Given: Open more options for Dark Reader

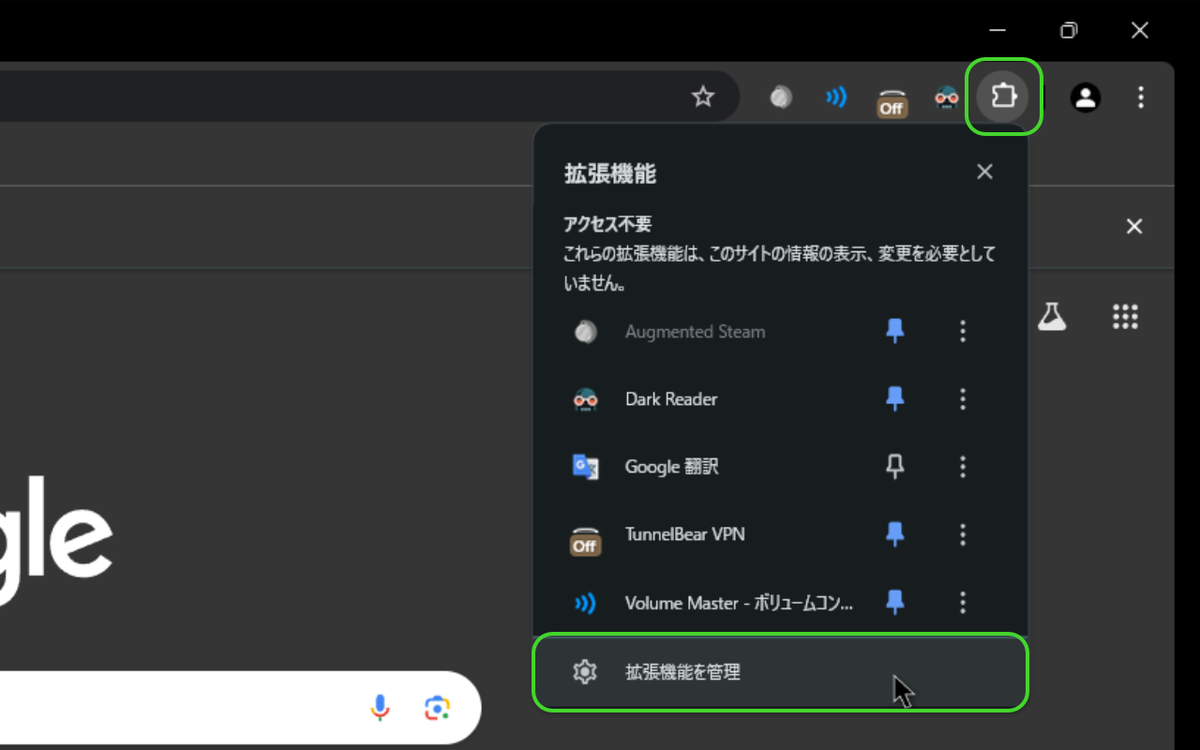Looking at the screenshot, I should [x=963, y=399].
